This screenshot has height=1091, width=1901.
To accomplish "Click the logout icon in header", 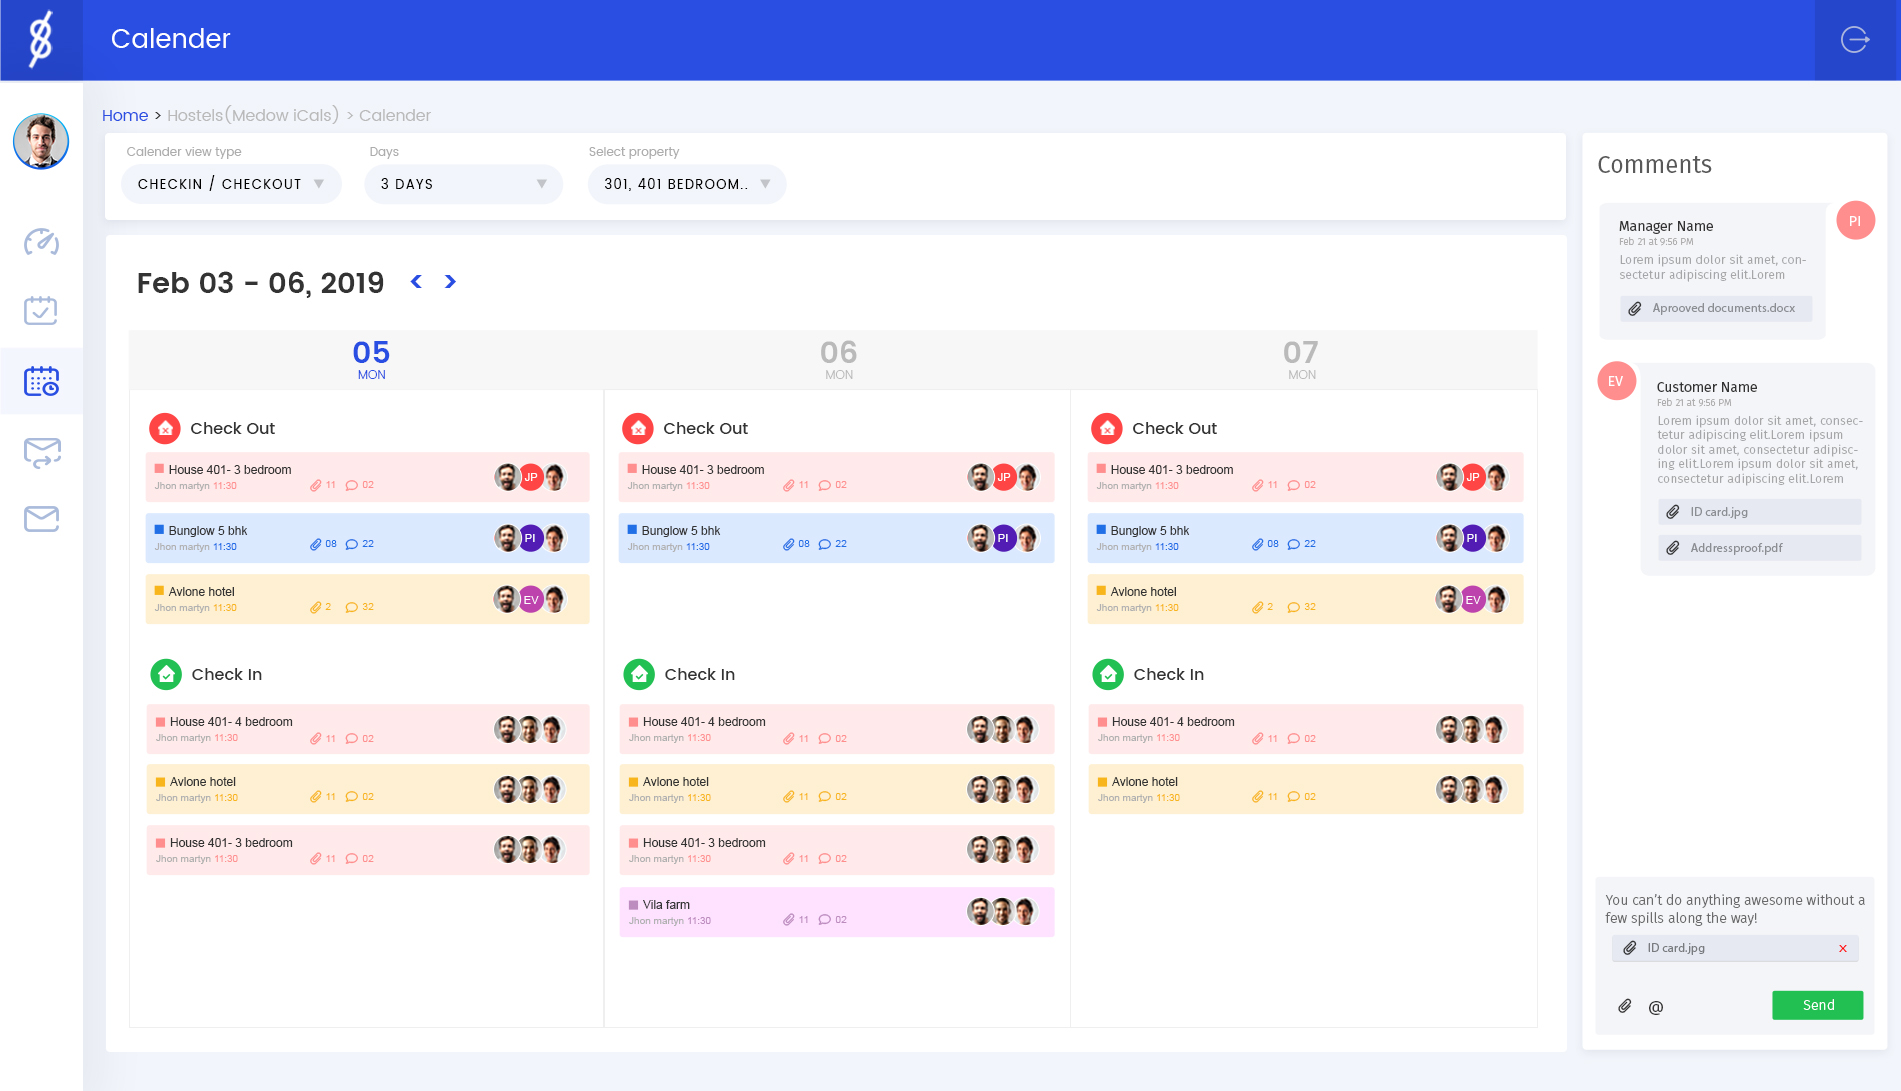I will point(1855,39).
